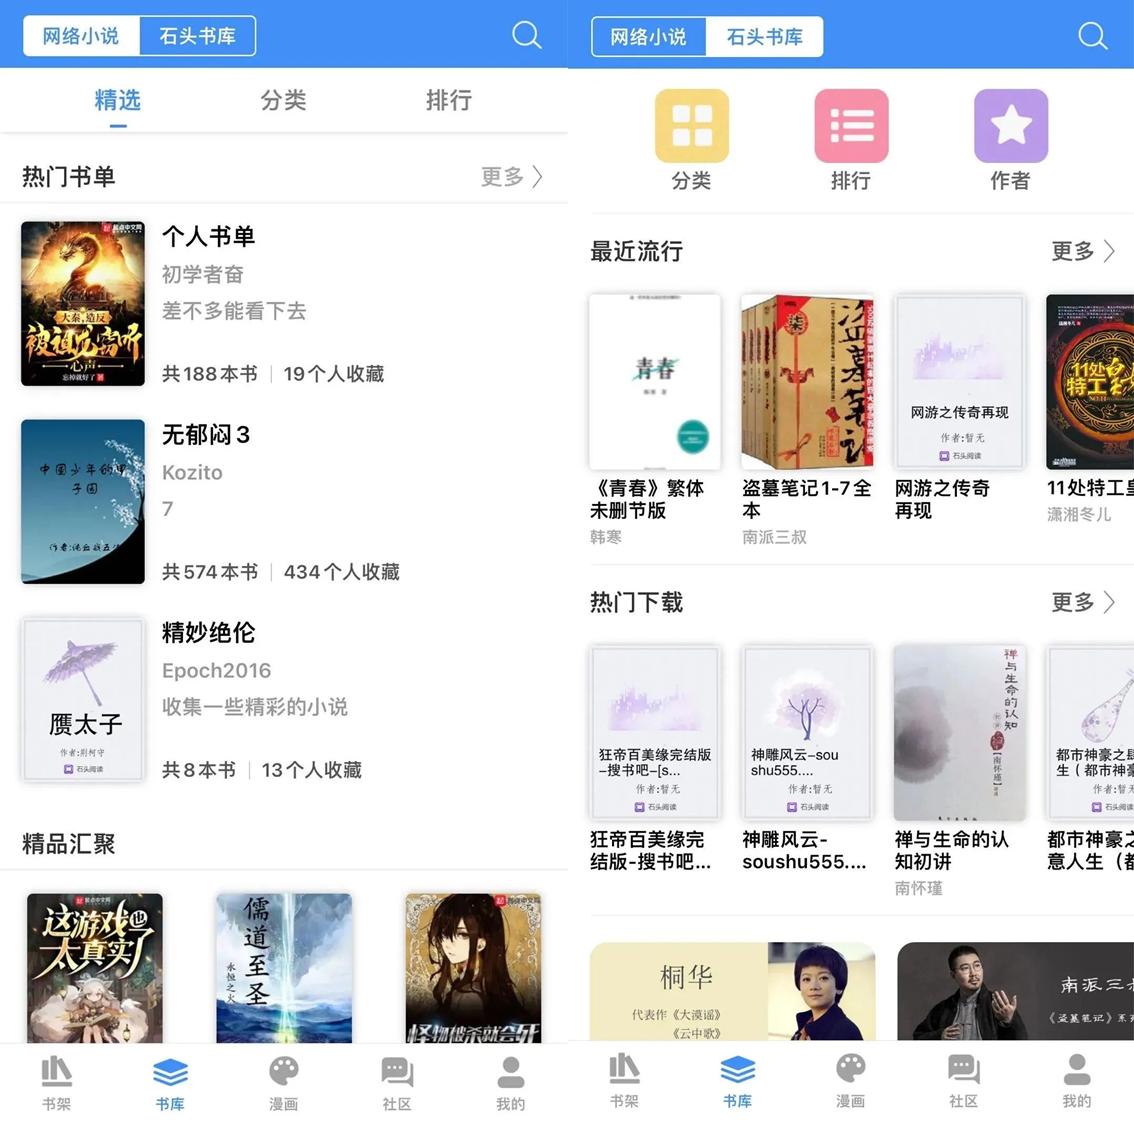Open the yellow 分类 category grid icon
Image resolution: width=1134 pixels, height=1123 pixels.
pos(691,125)
